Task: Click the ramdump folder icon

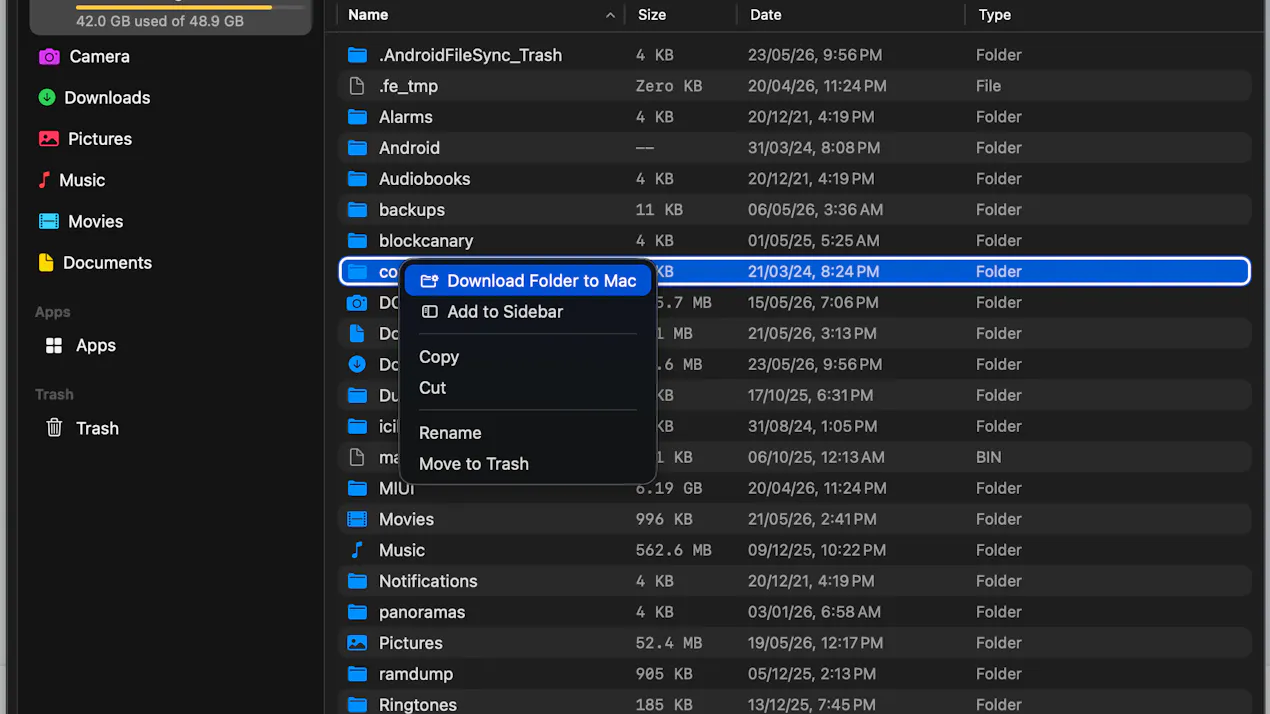Action: point(357,674)
